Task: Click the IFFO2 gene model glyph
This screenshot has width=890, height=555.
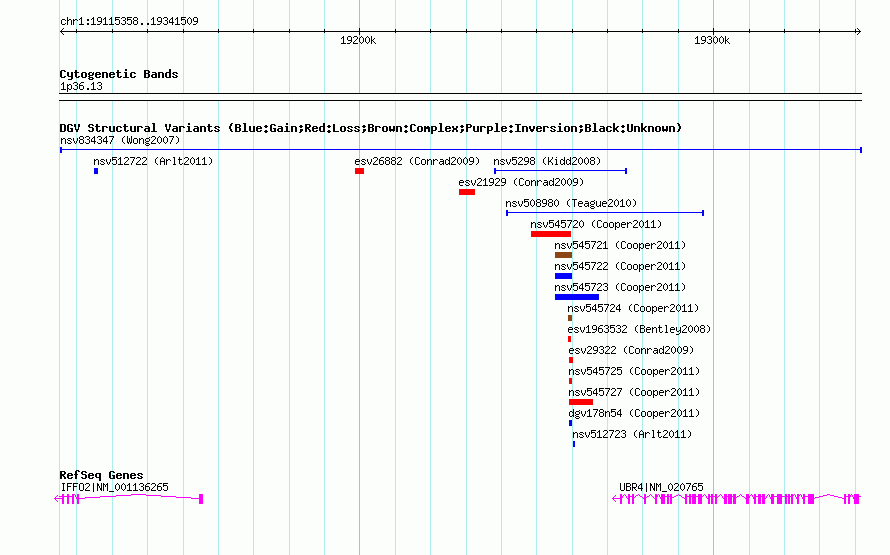Action: [x=128, y=498]
